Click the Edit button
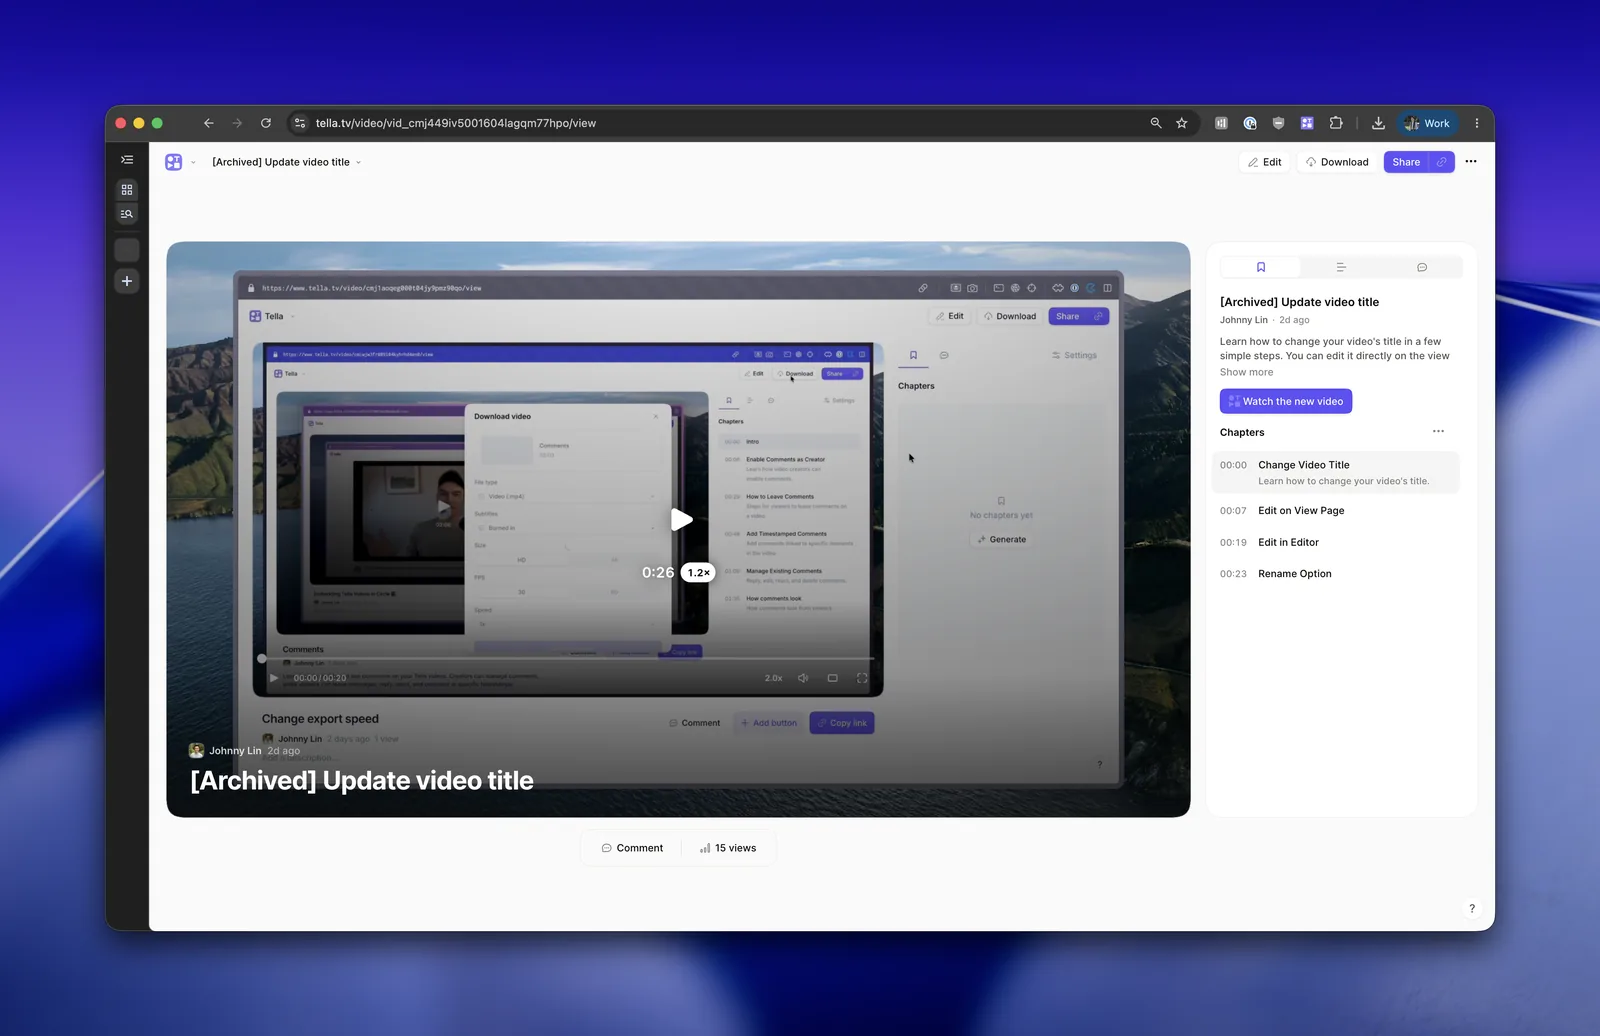The image size is (1600, 1036). pos(1265,162)
